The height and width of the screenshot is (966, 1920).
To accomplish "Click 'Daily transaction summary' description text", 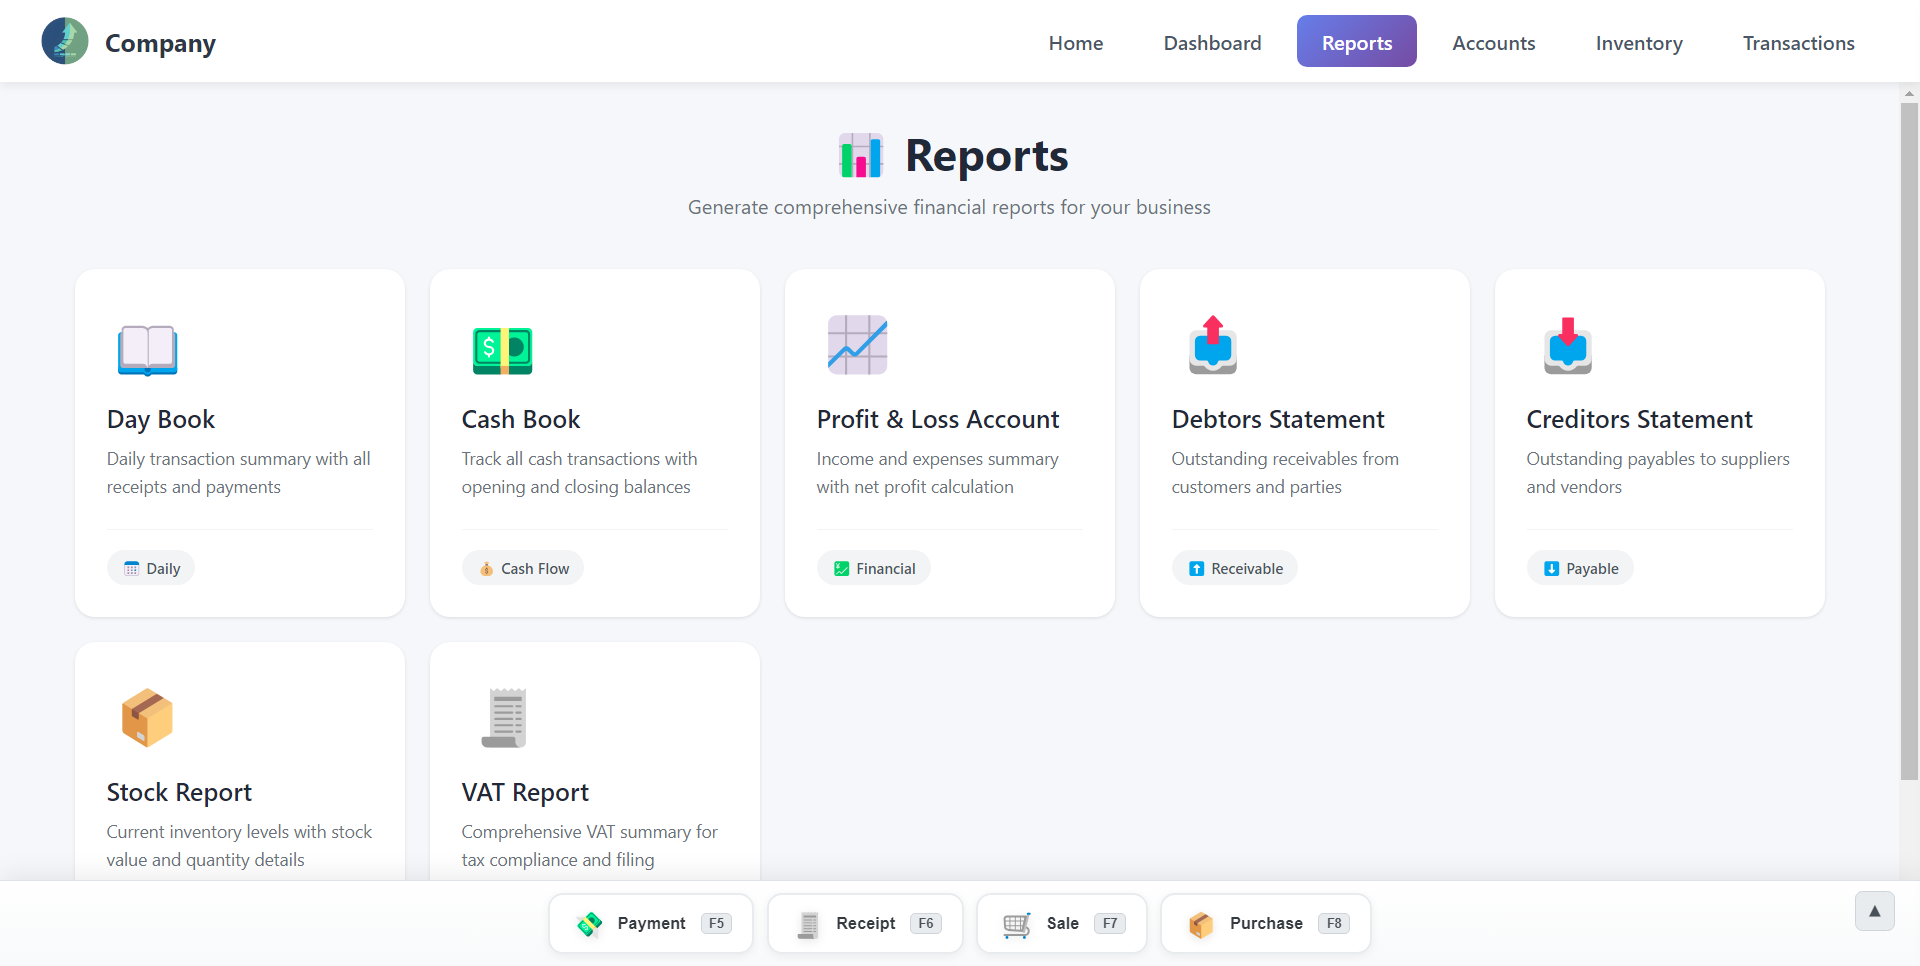I will click(x=239, y=473).
